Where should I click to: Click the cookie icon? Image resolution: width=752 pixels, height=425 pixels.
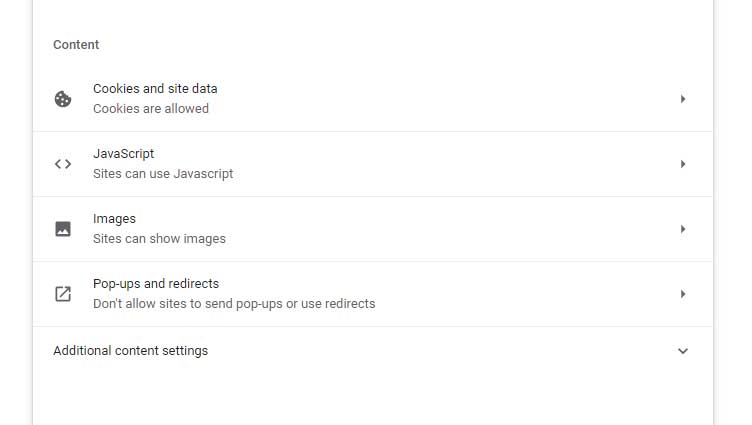tap(63, 99)
